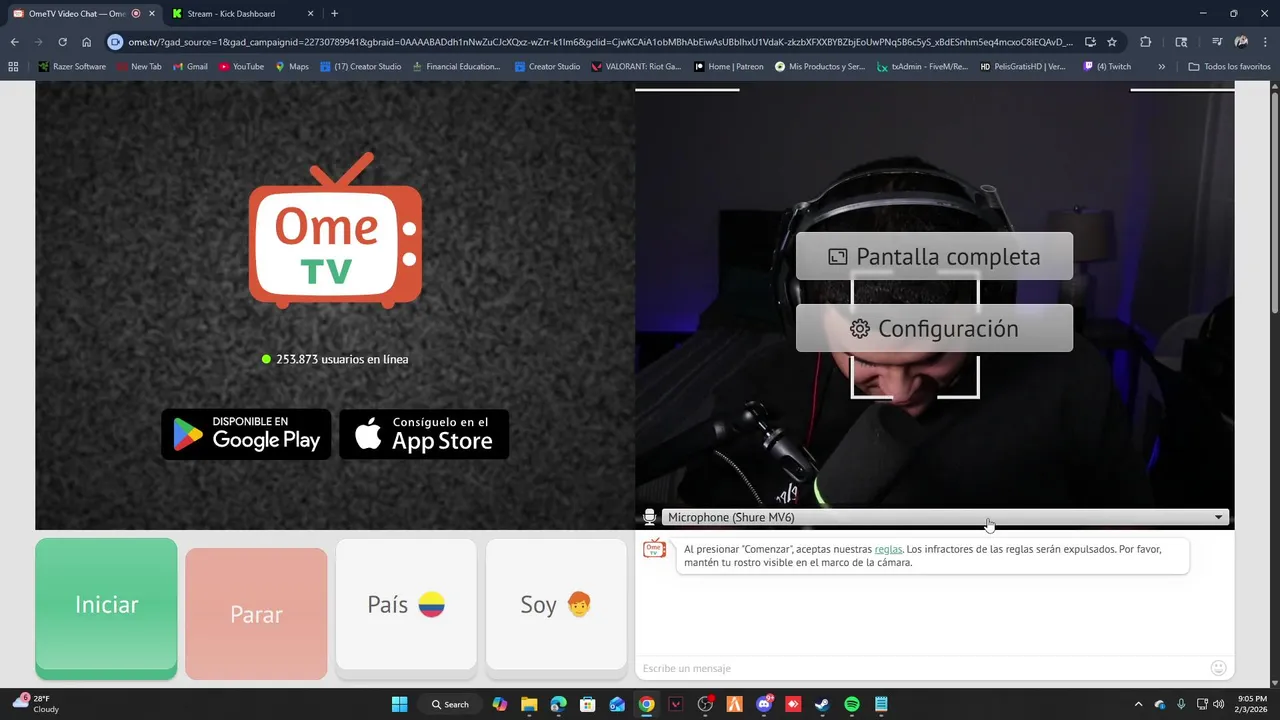Open the VALORANT: Riot Games bookmark
Image resolution: width=1280 pixels, height=720 pixels.
tap(637, 67)
